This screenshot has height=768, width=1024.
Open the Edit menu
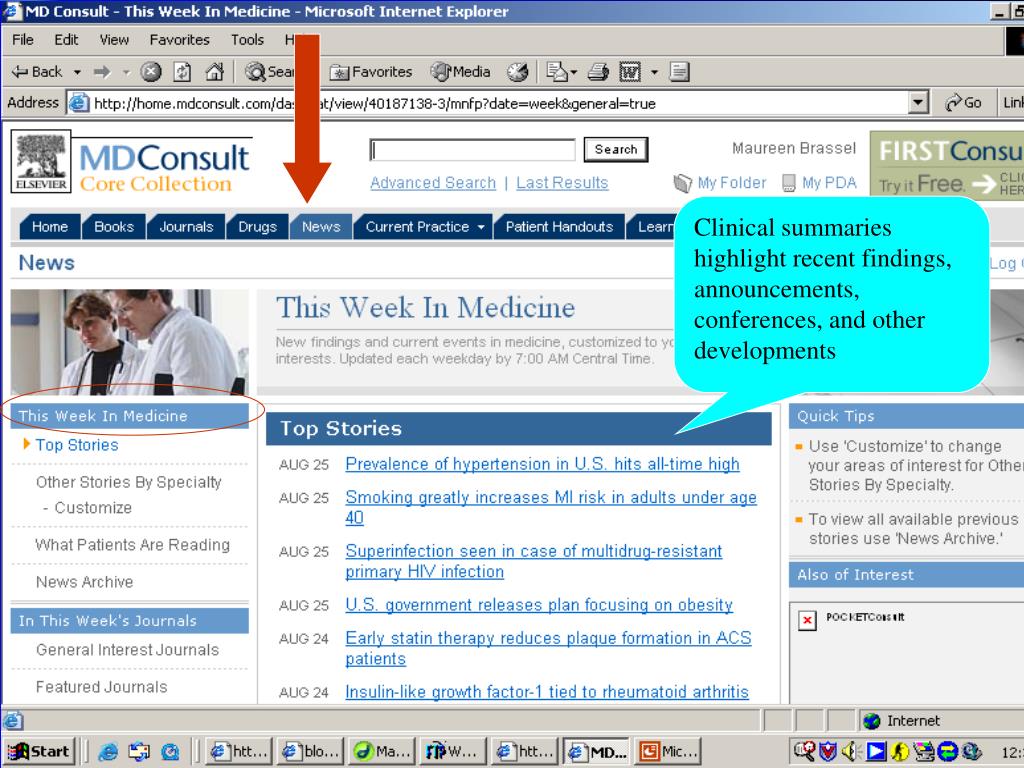pyautogui.click(x=66, y=40)
